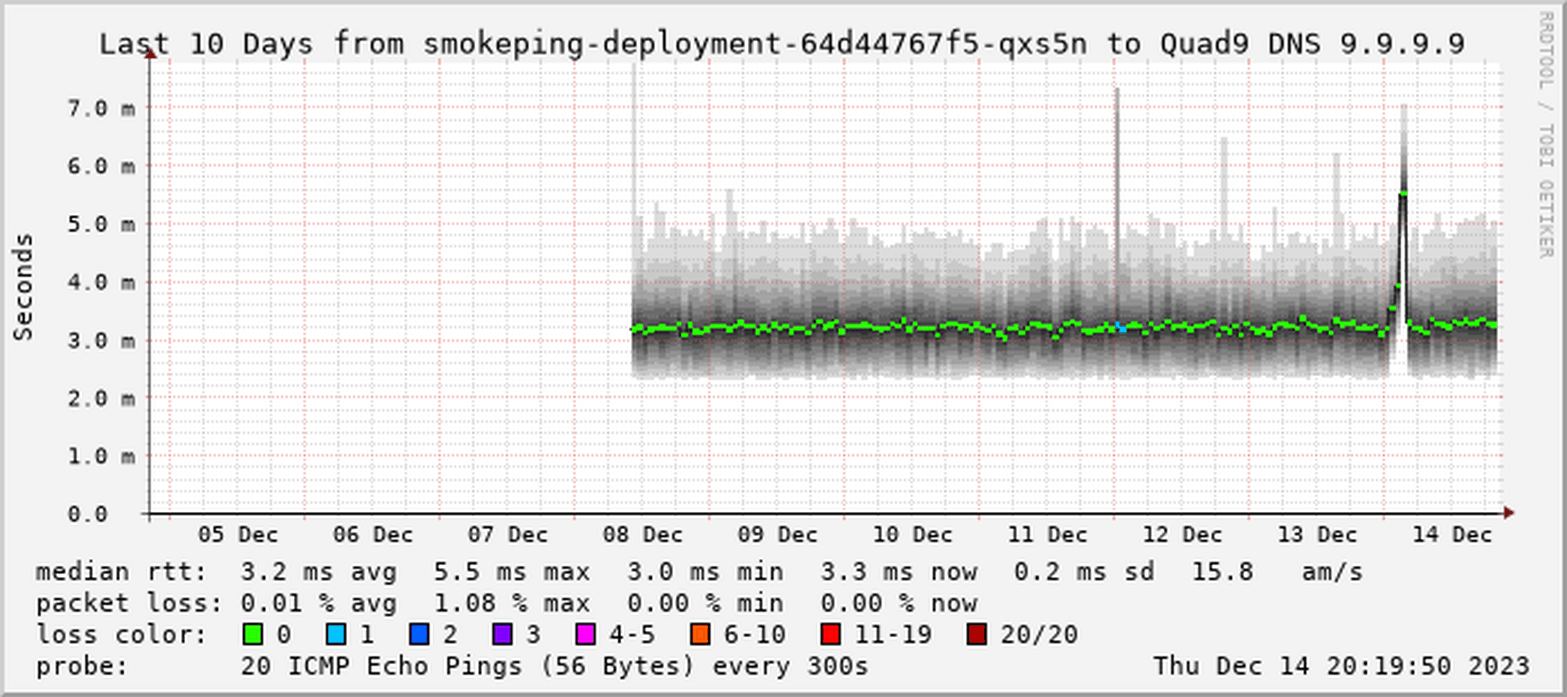1567x697 pixels.
Task: Click the '1.0 m' y-axis label
Action: pyautogui.click(x=100, y=456)
